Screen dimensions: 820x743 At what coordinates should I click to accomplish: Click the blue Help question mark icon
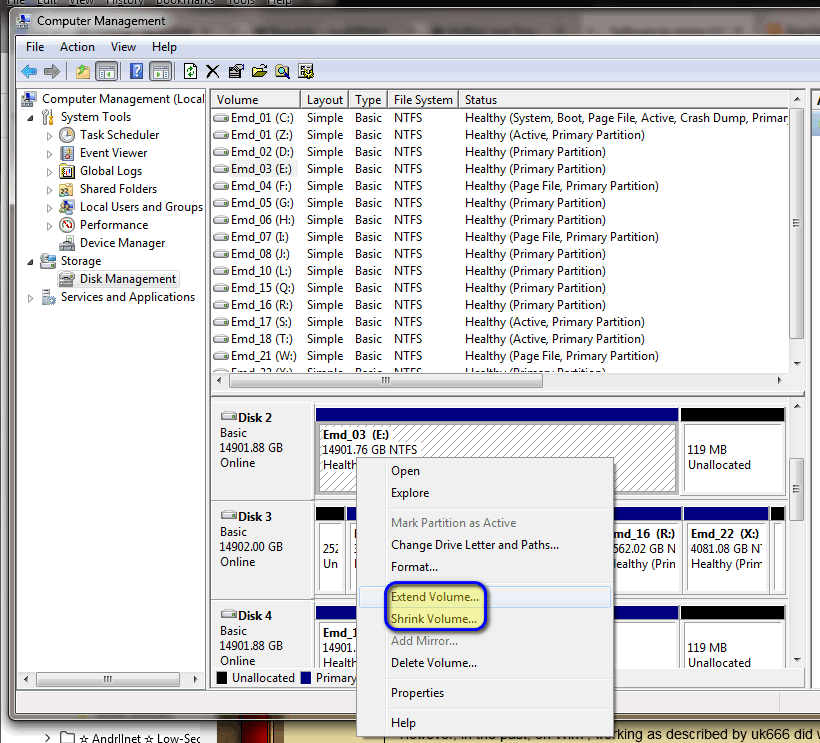coord(136,71)
